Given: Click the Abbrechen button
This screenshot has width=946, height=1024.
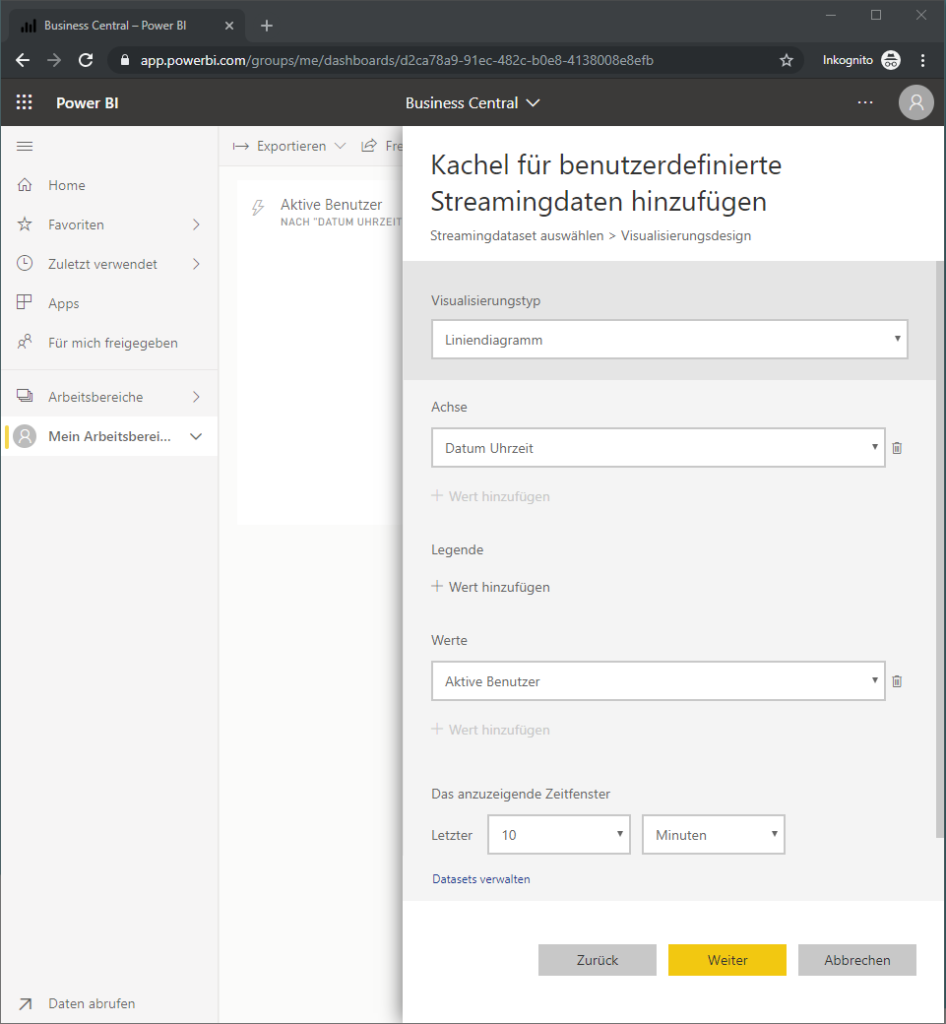Looking at the screenshot, I should (x=857, y=960).
